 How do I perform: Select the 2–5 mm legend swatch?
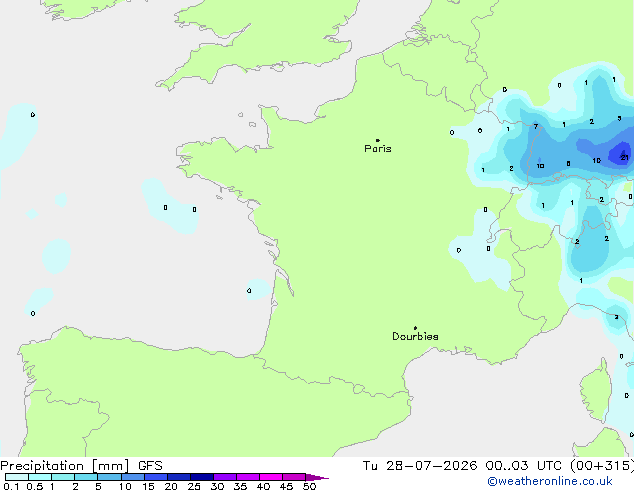(x=86, y=477)
